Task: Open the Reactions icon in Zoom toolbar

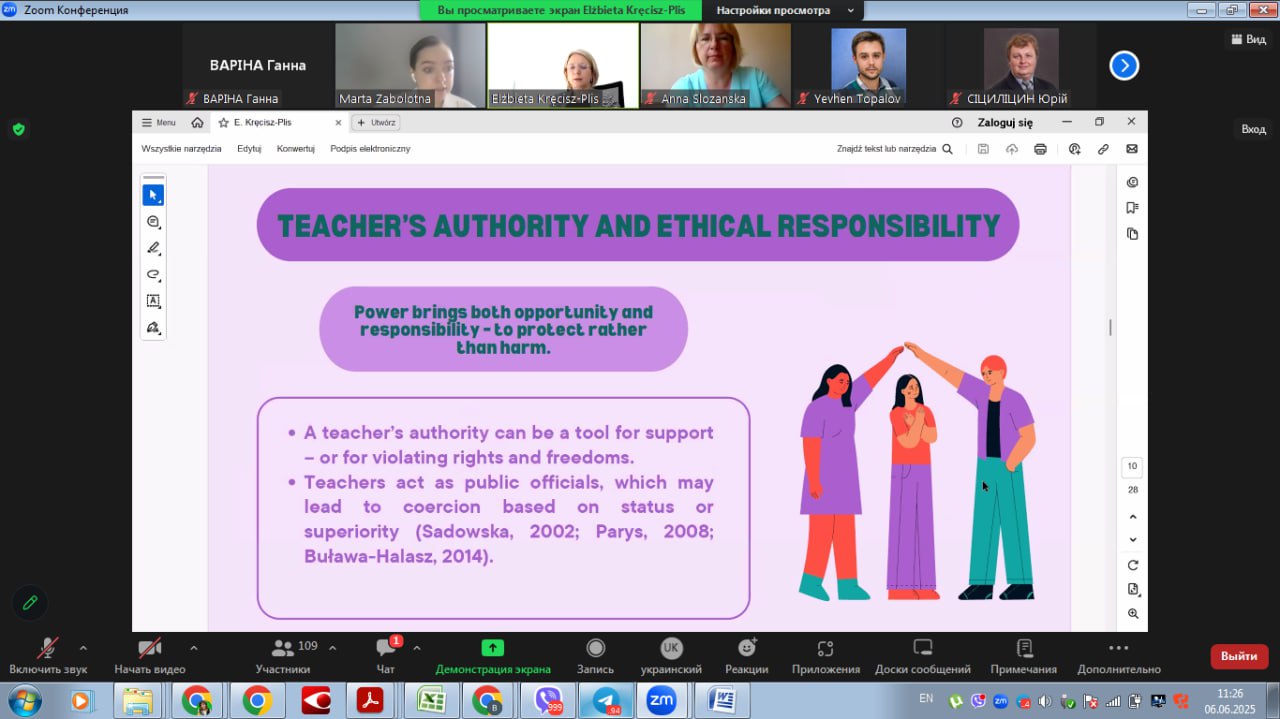Action: point(747,649)
